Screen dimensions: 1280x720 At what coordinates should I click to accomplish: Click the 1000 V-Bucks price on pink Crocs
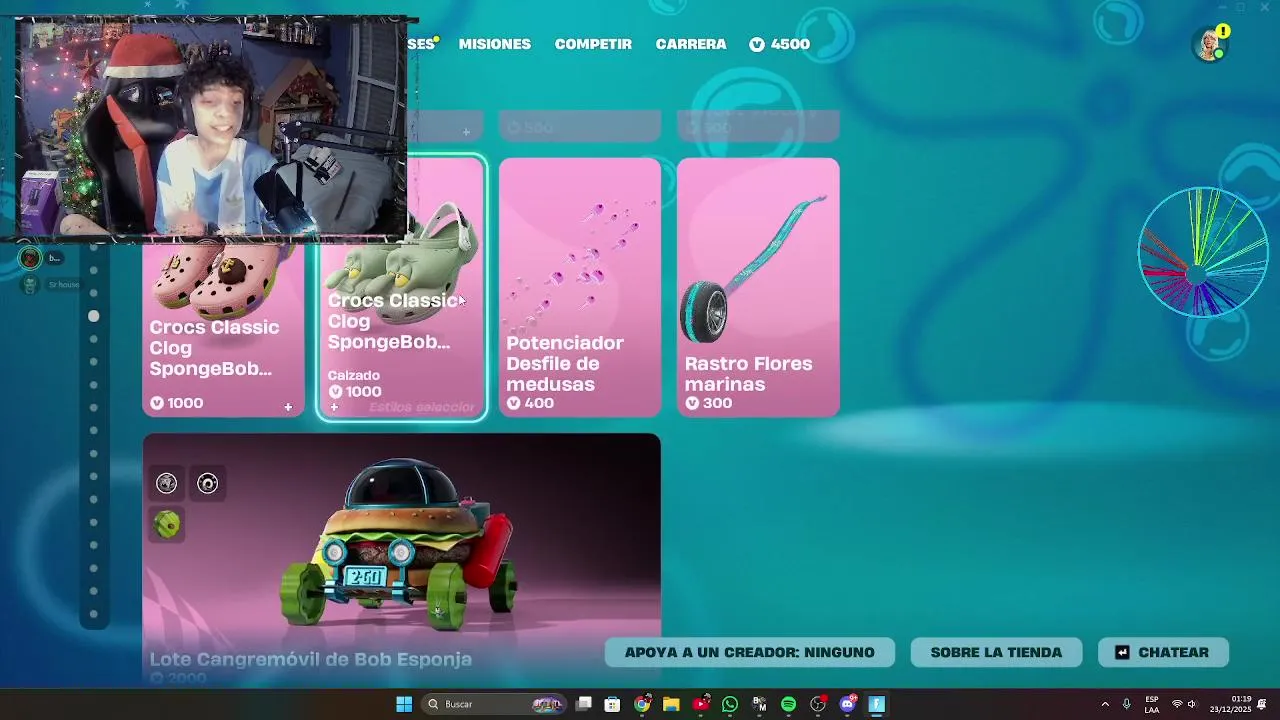[177, 403]
